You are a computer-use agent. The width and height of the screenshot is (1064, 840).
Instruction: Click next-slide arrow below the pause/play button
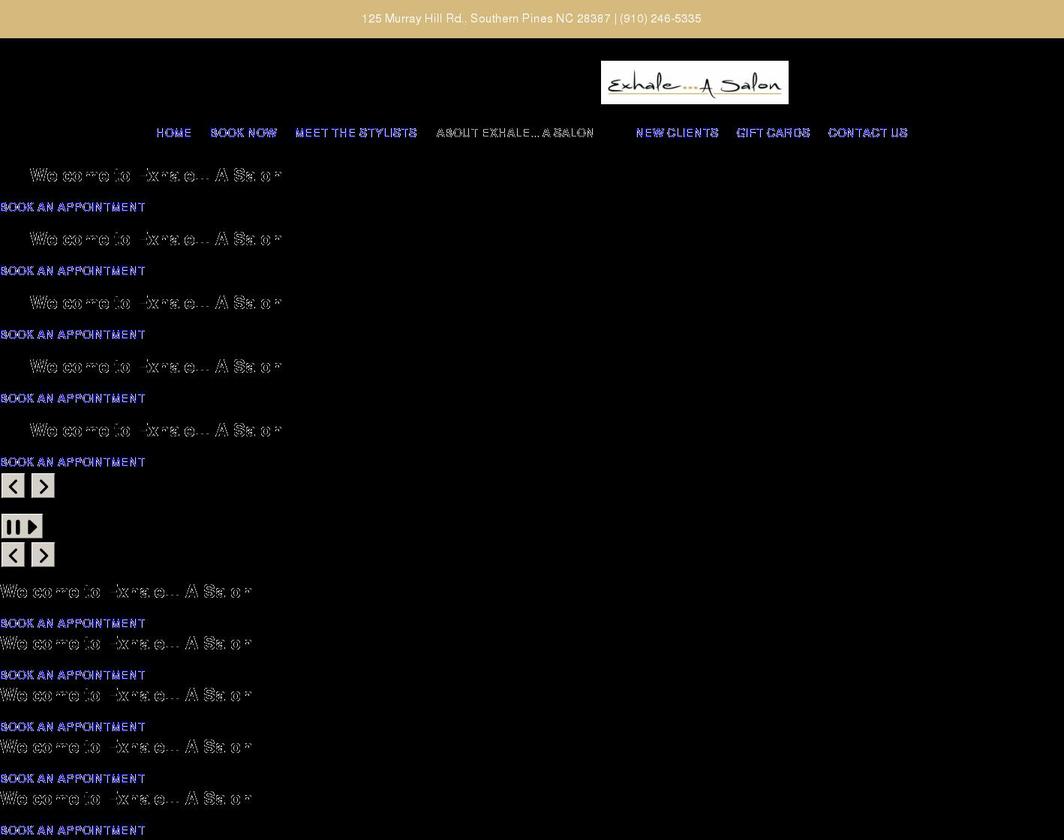pyautogui.click(x=43, y=555)
